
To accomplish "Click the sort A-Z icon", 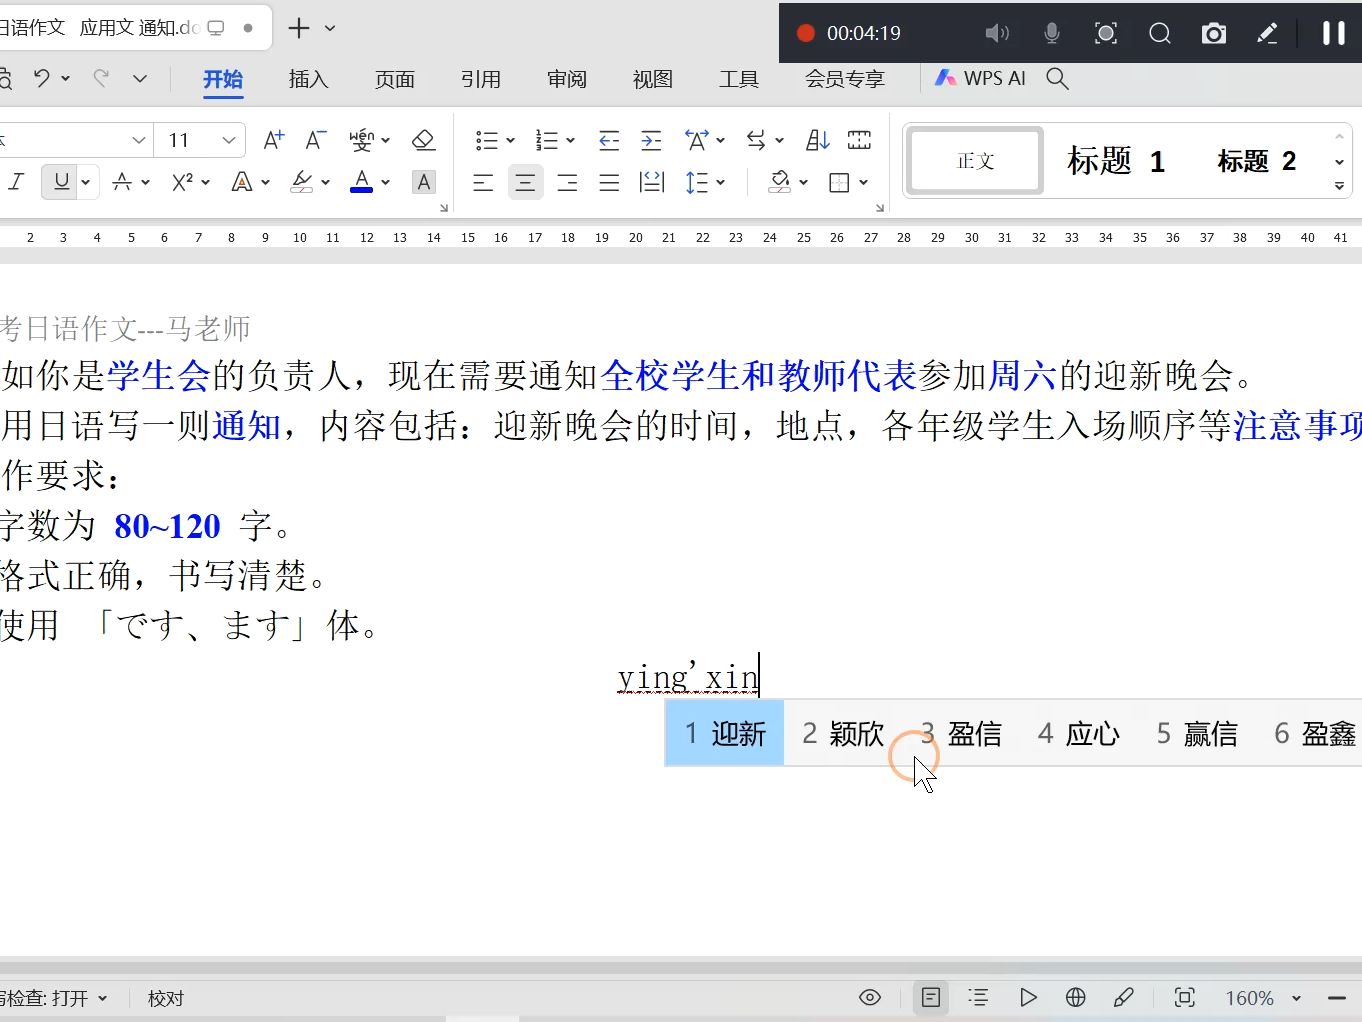I will coord(818,140).
